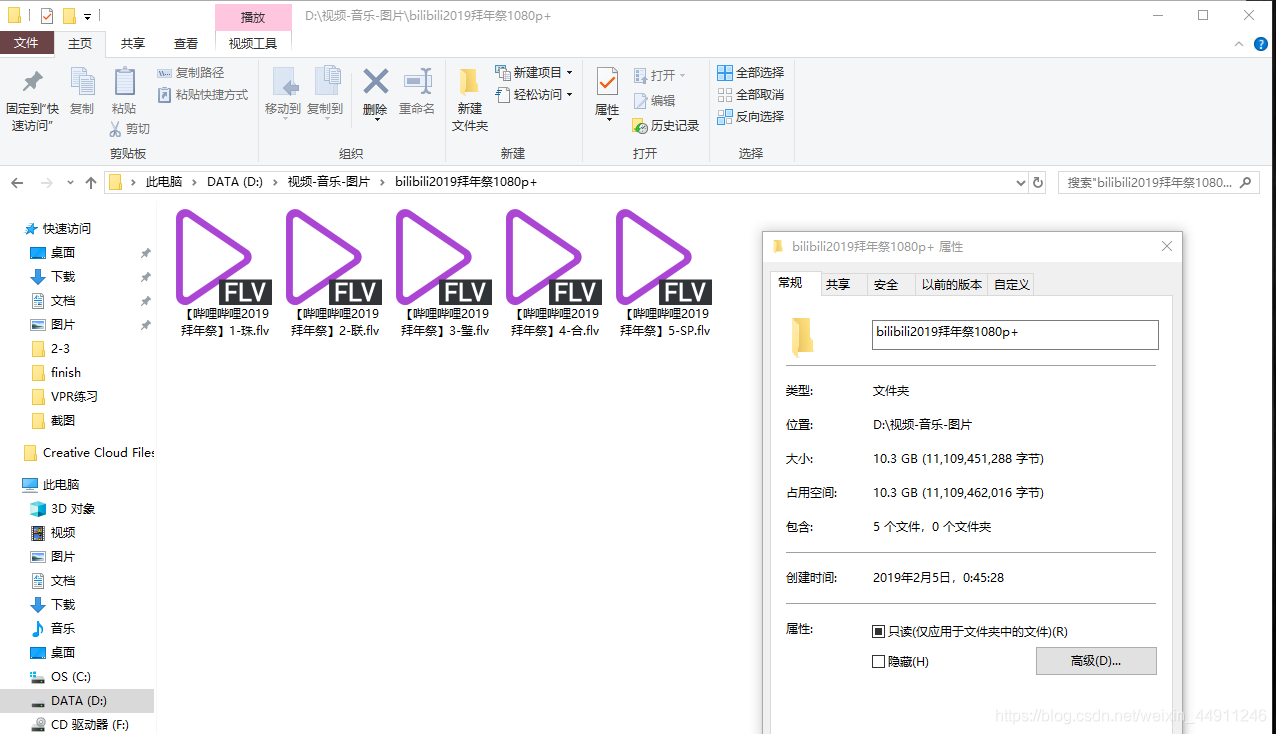Click the Help question mark icon
The height and width of the screenshot is (734, 1276).
click(1262, 44)
